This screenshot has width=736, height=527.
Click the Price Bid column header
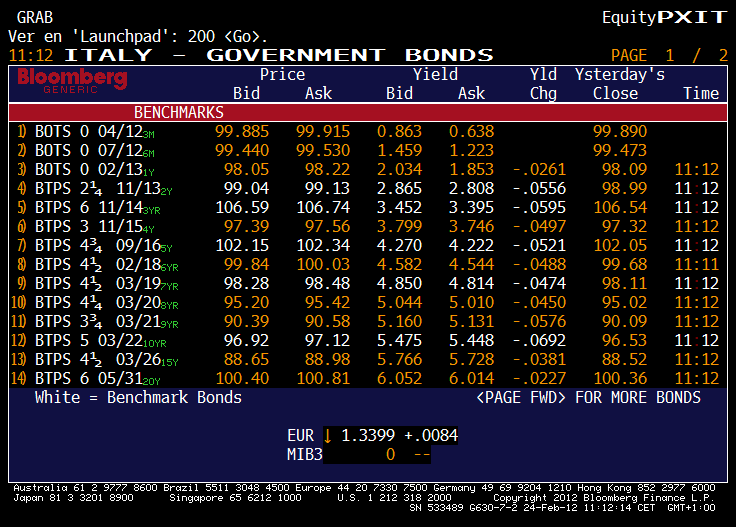pos(246,93)
